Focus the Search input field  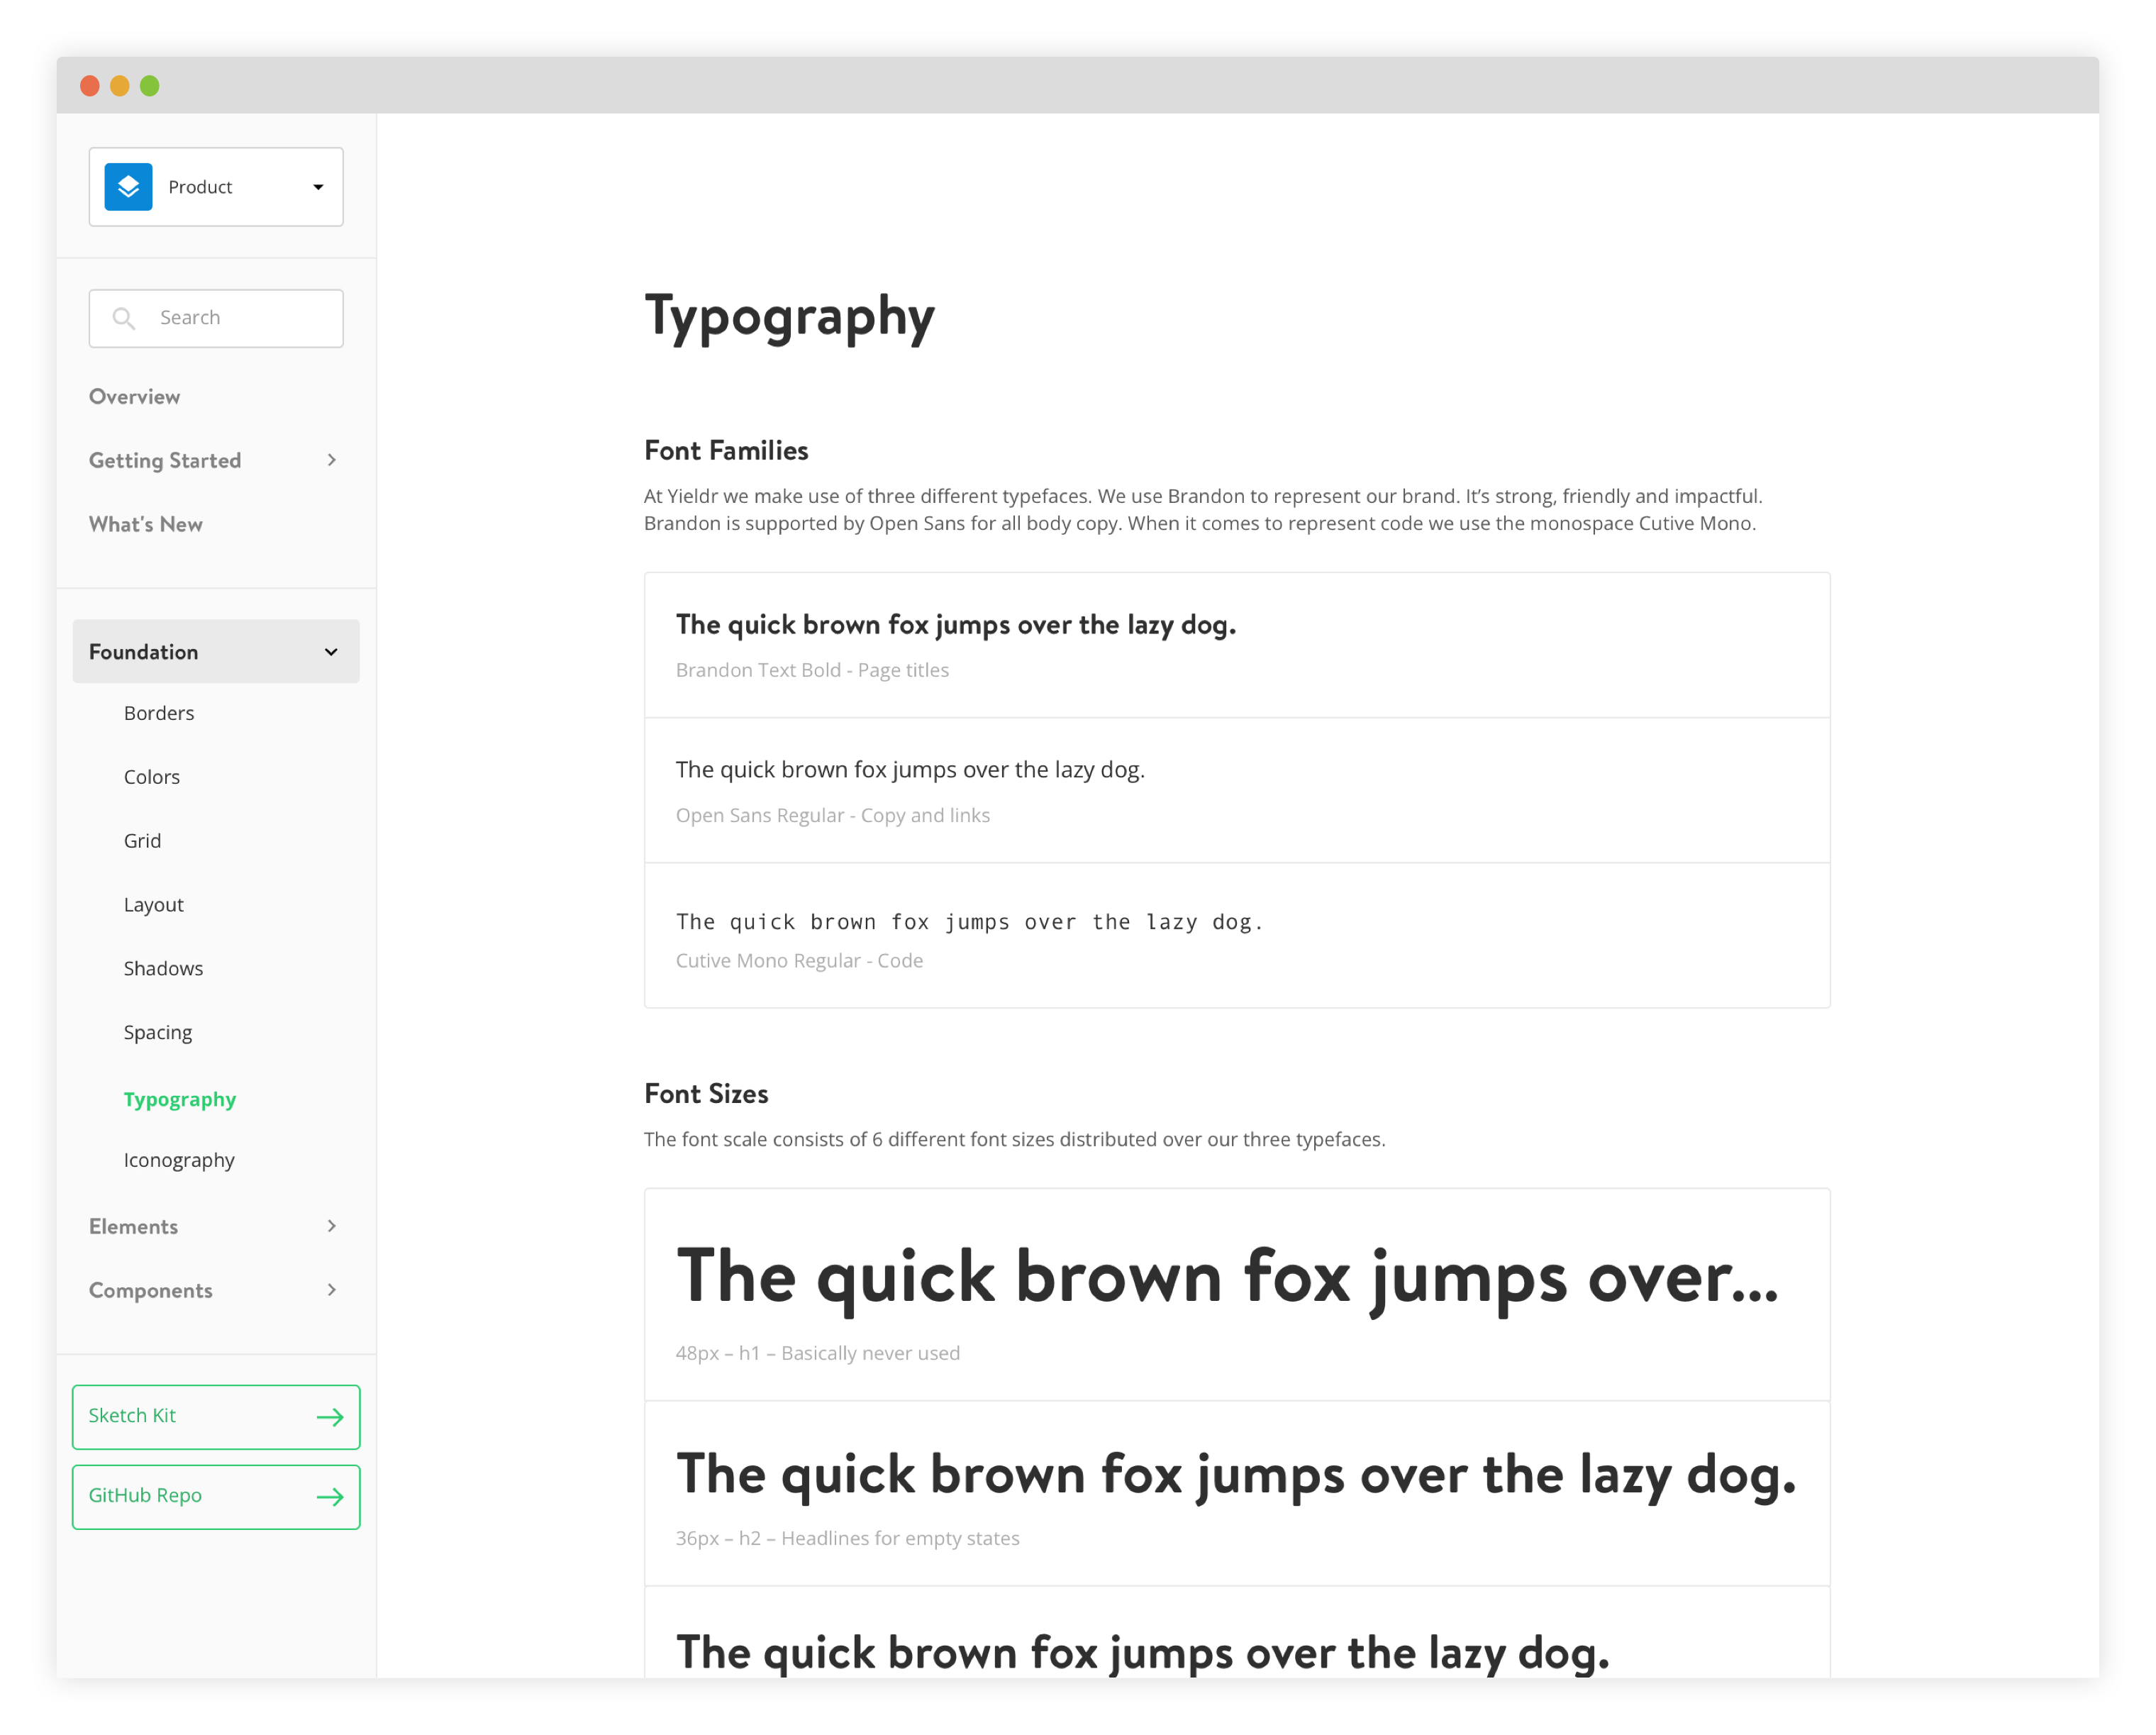tap(240, 318)
